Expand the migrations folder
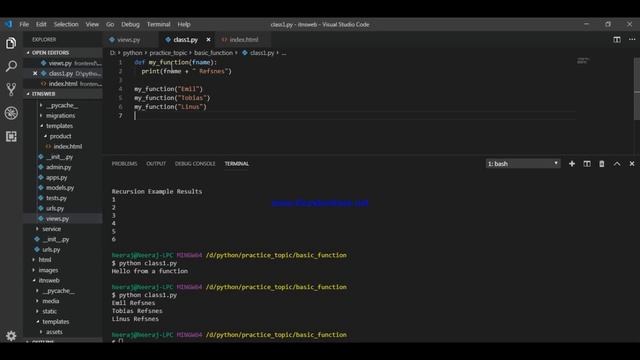This screenshot has height=360, width=640. pos(60,116)
